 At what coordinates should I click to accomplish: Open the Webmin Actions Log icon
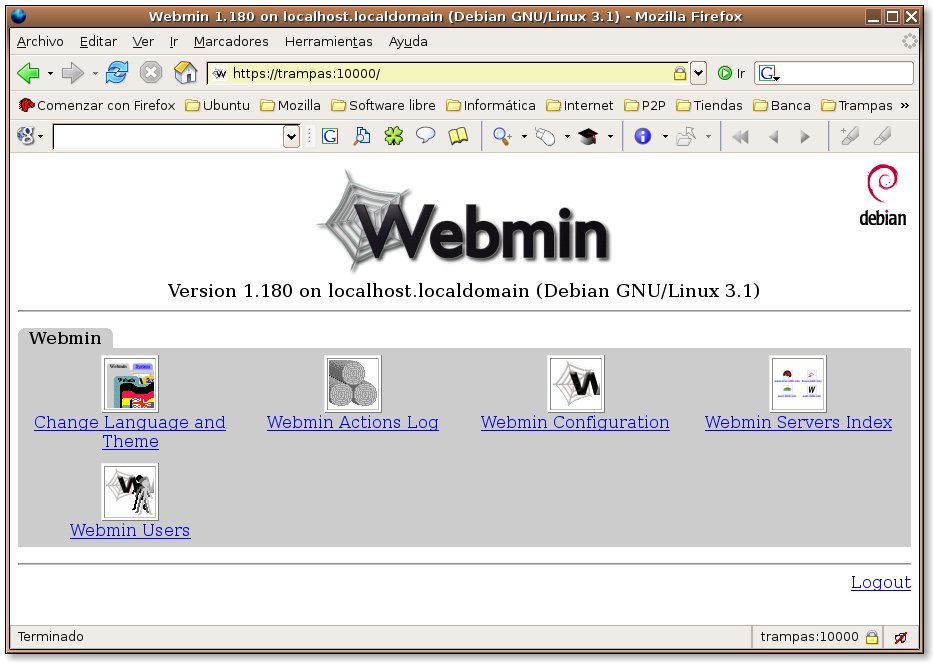[x=352, y=384]
